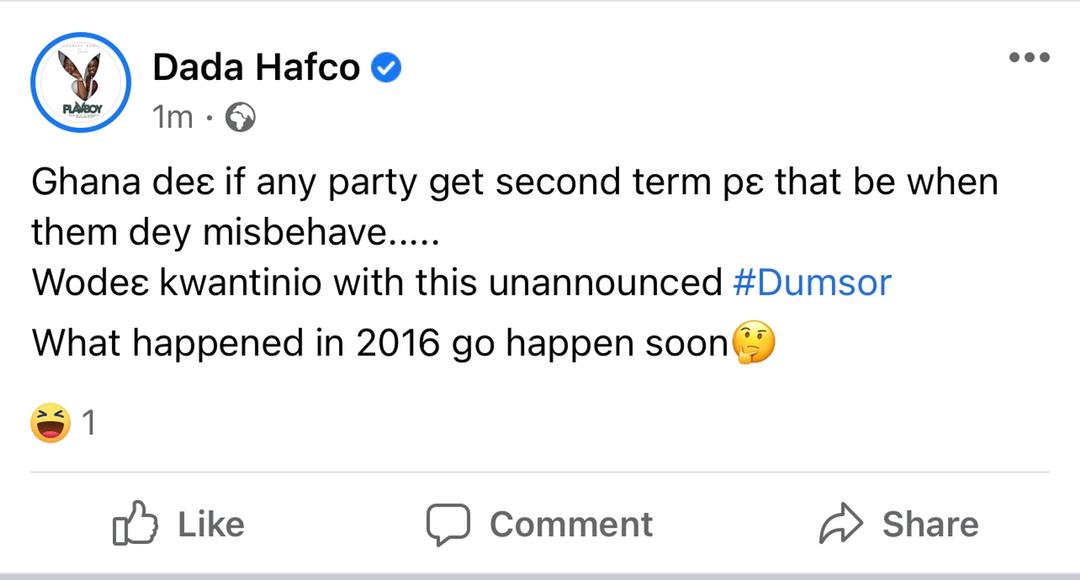
Task: Click the post text starting with Ghana
Action: (515, 183)
